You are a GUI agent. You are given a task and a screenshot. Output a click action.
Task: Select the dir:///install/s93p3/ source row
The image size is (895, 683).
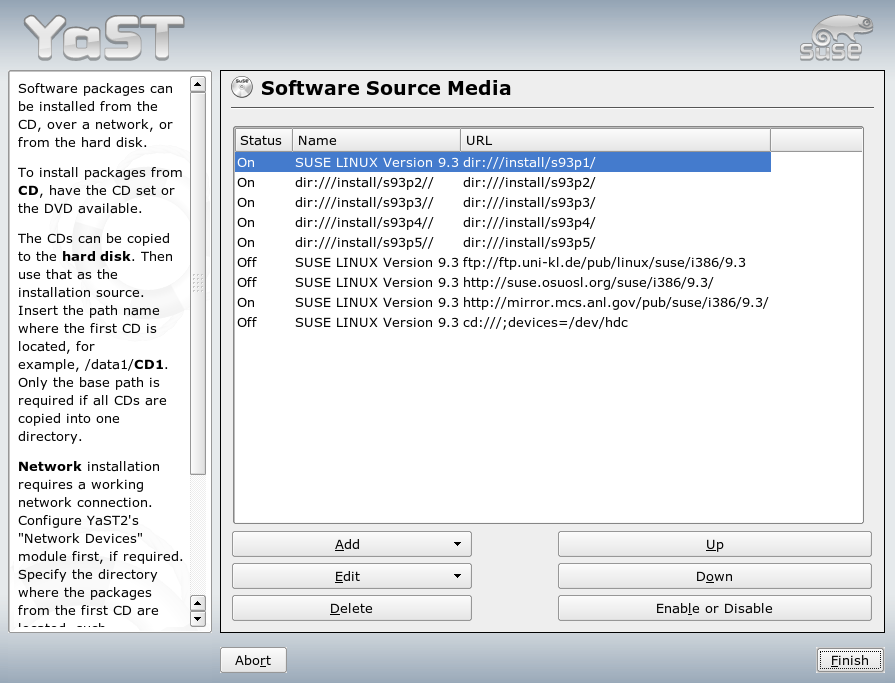point(503,202)
